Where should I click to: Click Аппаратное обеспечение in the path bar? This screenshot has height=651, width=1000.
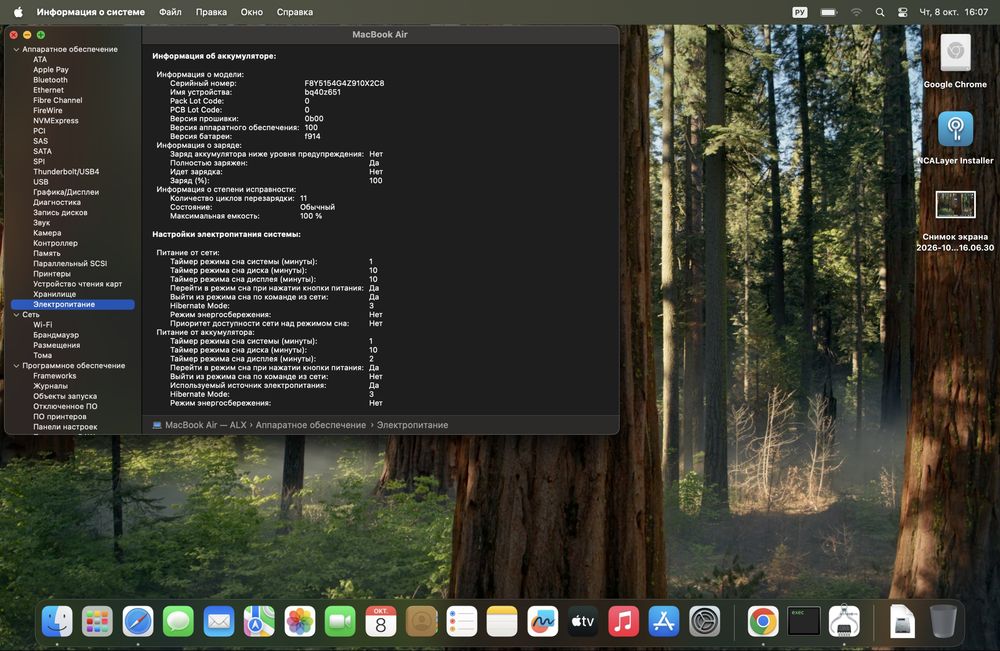click(x=311, y=425)
